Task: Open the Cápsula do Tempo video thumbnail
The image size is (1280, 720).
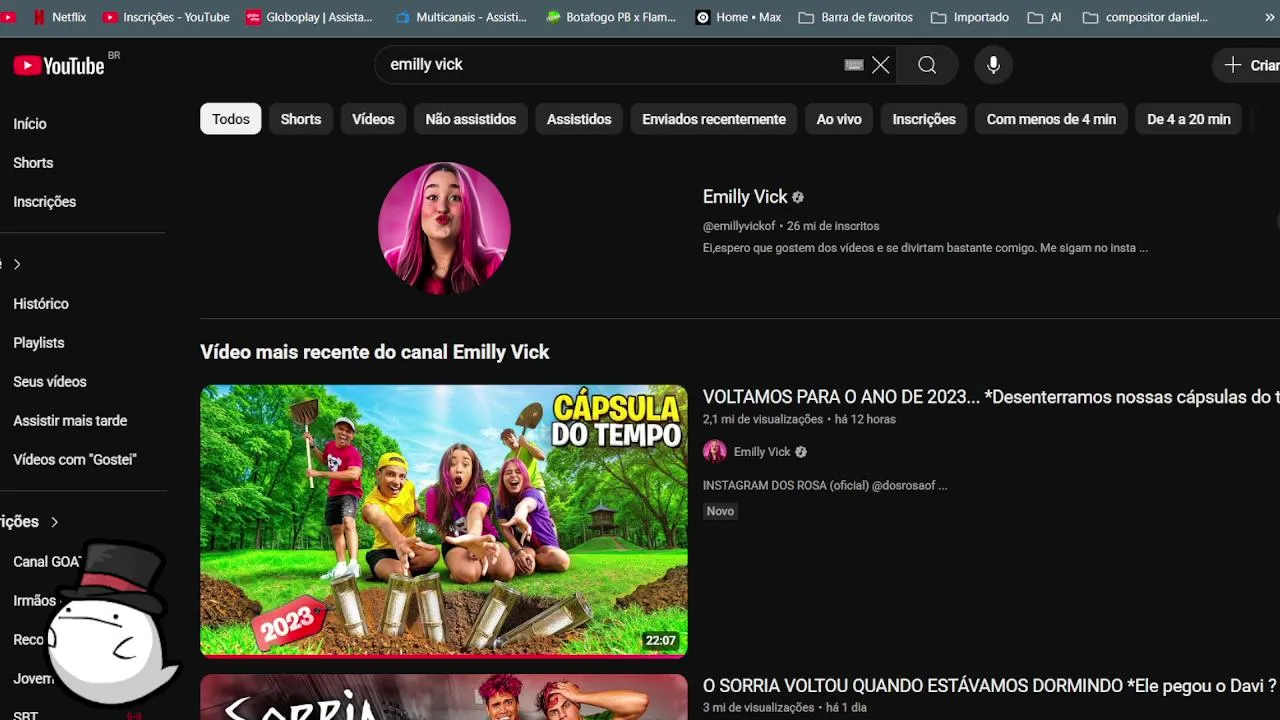Action: (444, 521)
